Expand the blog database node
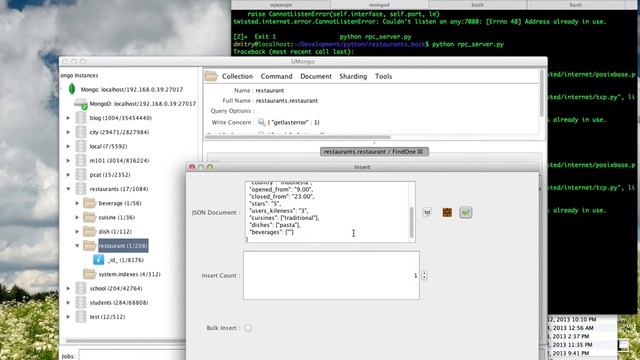 68,118
